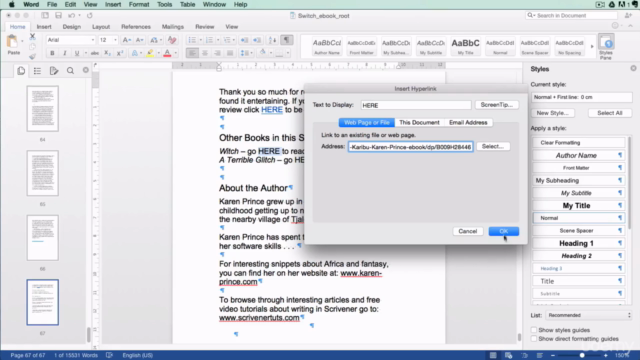Show thumbnails pane in sidebar
Image resolution: width=640 pixels, height=360 pixels.
(21, 71)
